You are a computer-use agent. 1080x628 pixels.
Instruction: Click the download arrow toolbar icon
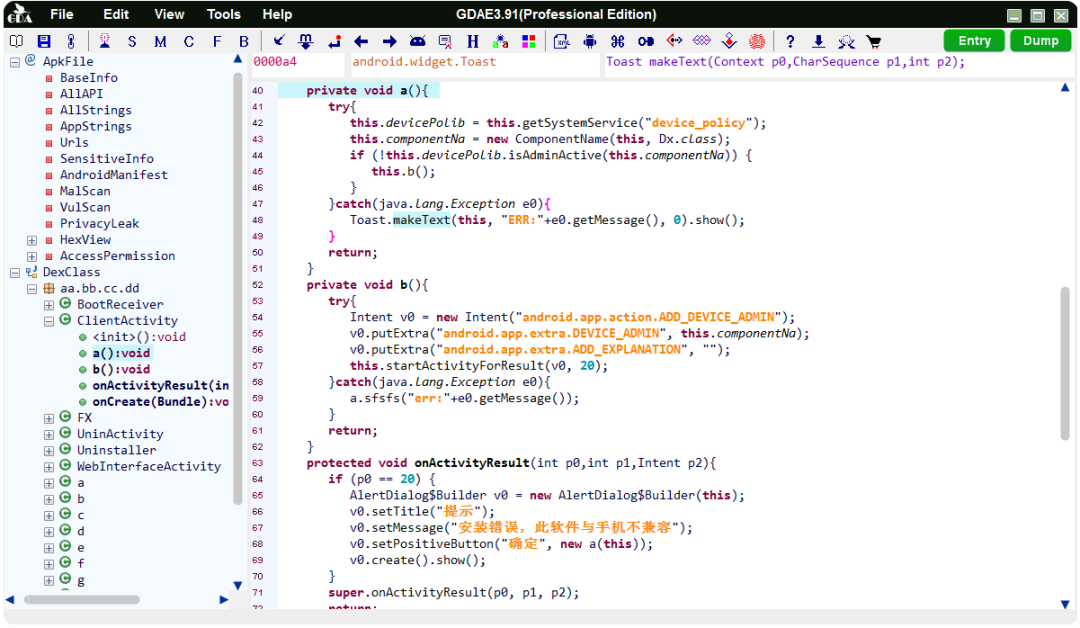[x=818, y=41]
